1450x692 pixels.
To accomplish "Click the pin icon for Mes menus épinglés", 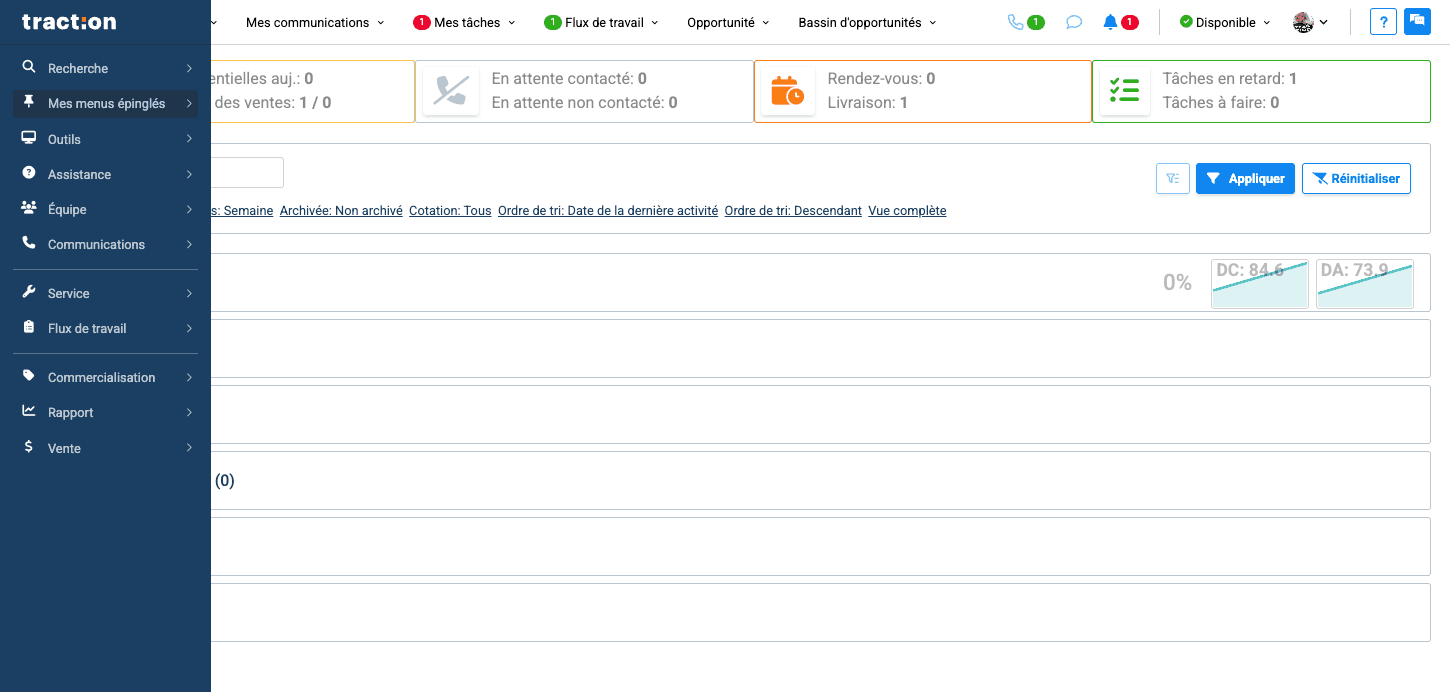I will 29,103.
